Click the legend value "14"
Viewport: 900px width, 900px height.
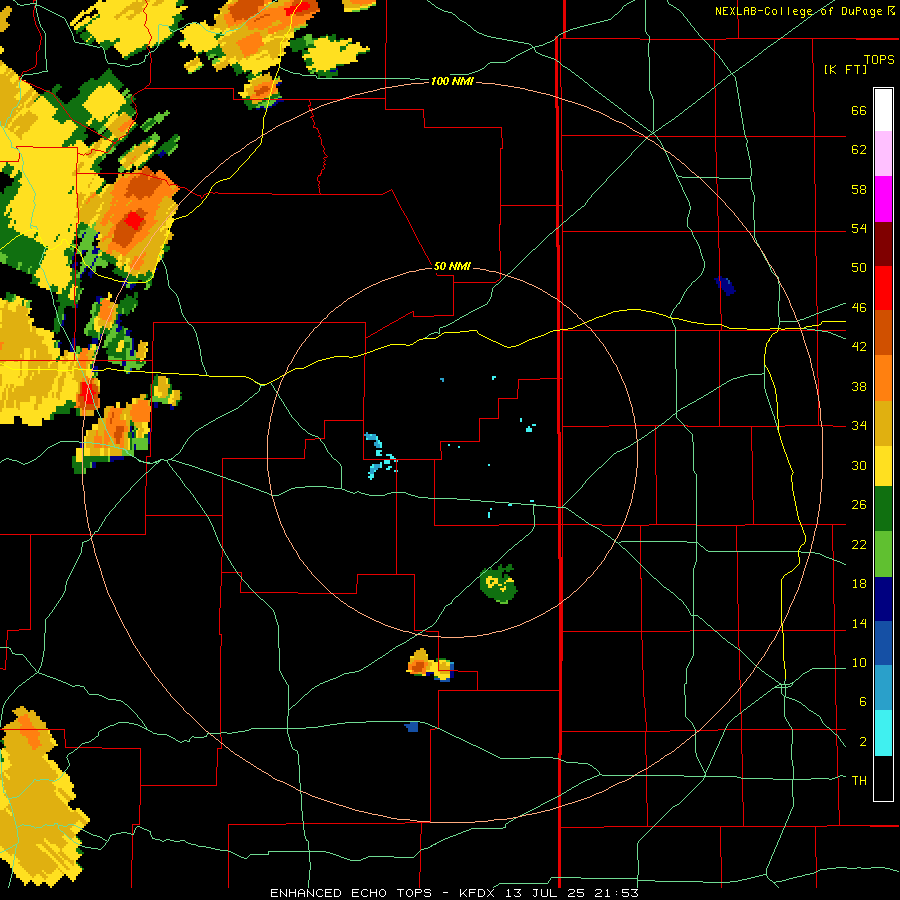coord(859,623)
